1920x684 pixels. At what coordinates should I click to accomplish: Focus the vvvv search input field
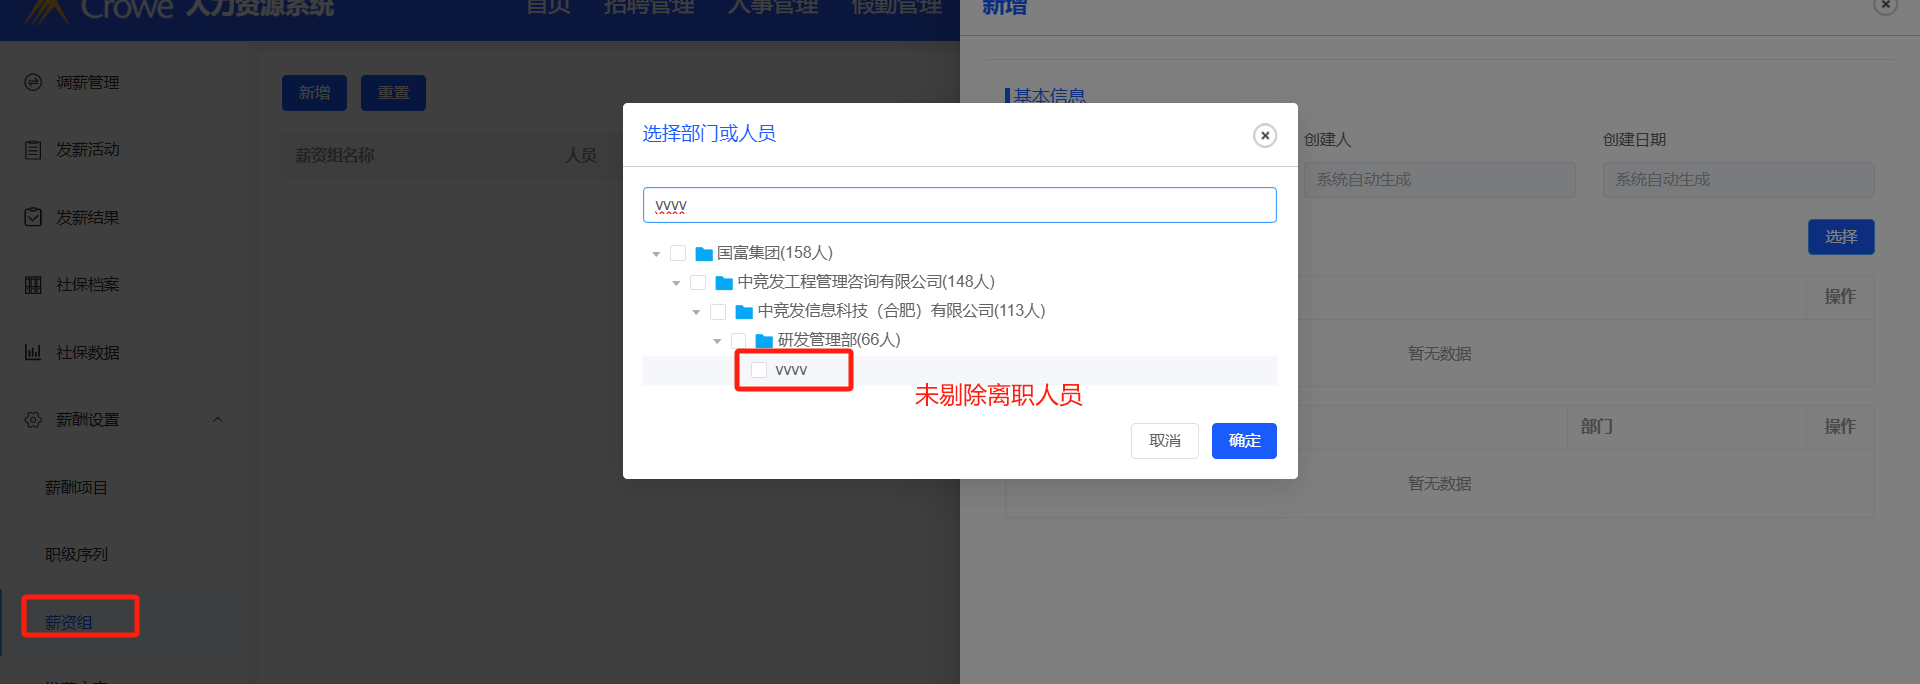(960, 205)
